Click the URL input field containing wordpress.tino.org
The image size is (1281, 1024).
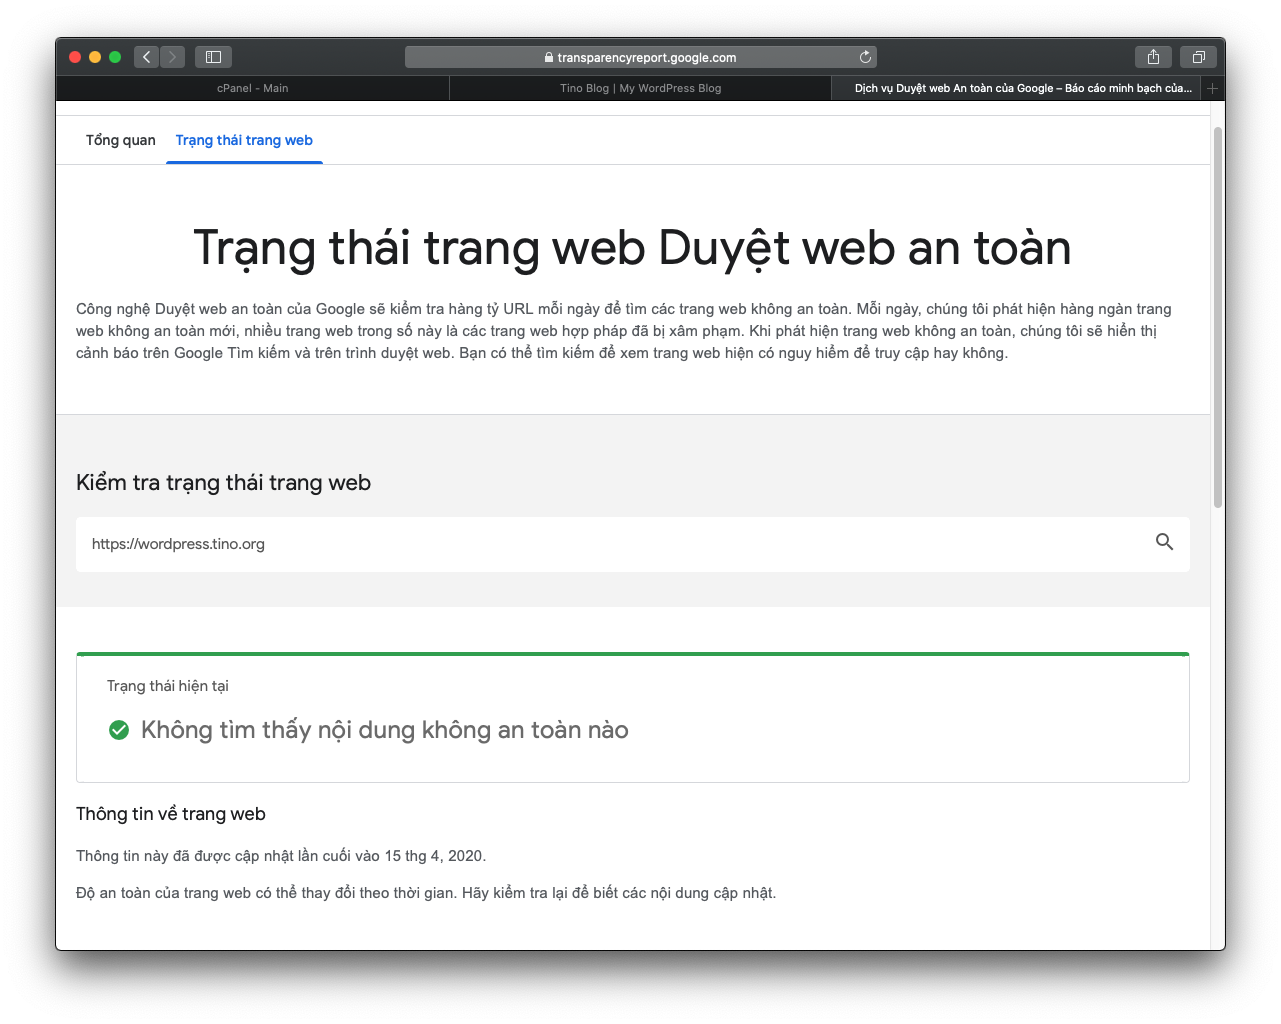pos(400,543)
